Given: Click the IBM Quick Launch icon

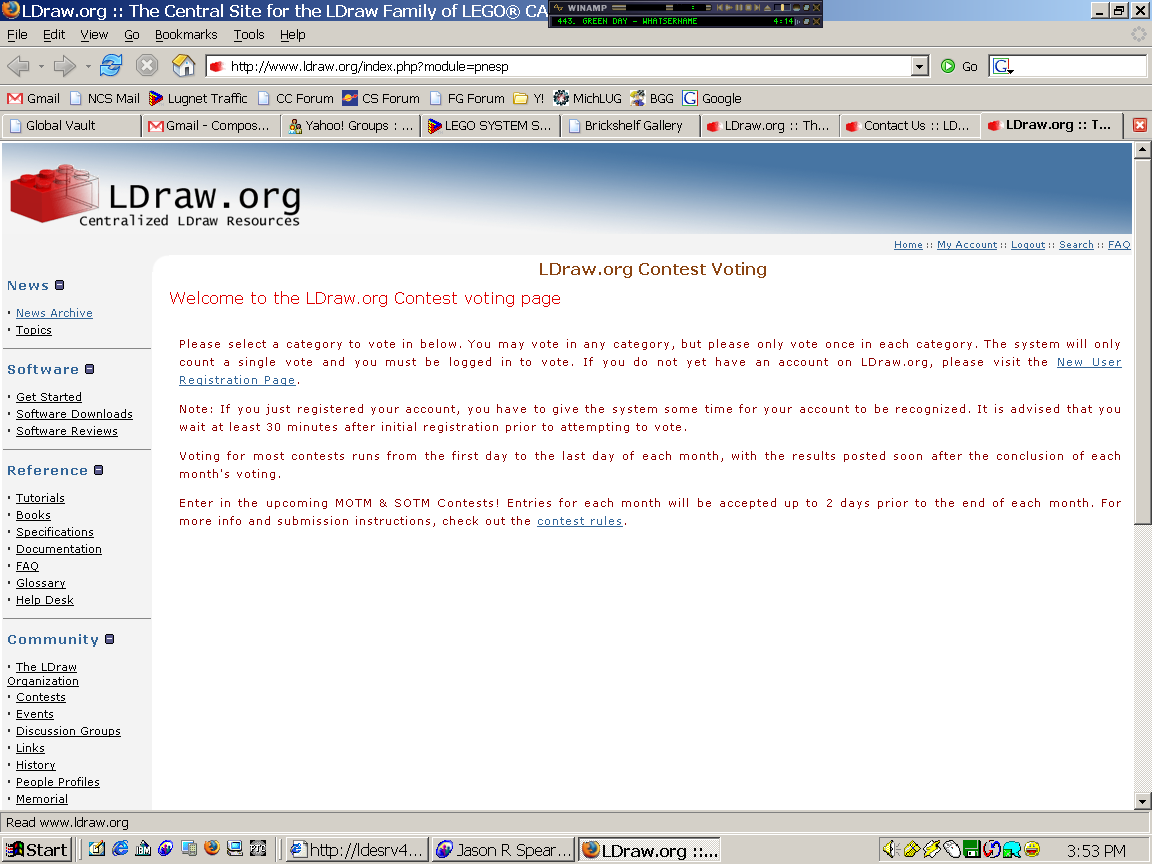Looking at the screenshot, I should pos(143,849).
